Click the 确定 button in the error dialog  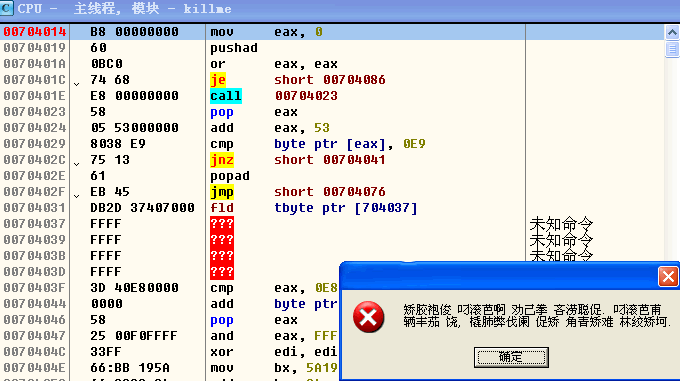click(x=511, y=357)
